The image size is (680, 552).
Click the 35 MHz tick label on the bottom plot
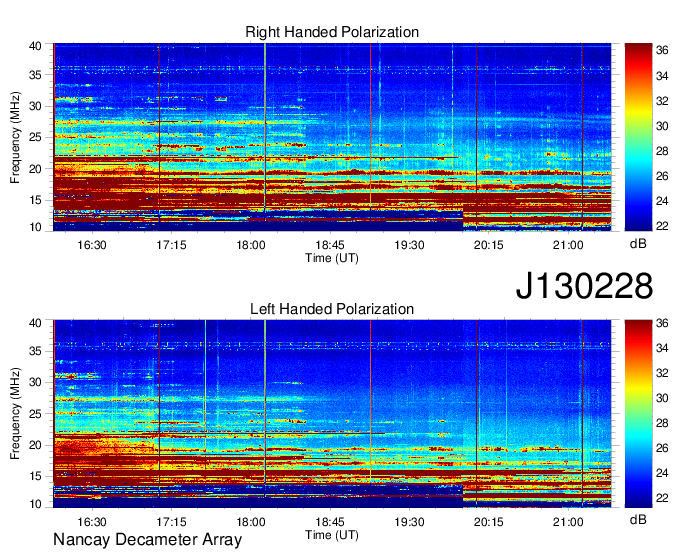coord(35,351)
